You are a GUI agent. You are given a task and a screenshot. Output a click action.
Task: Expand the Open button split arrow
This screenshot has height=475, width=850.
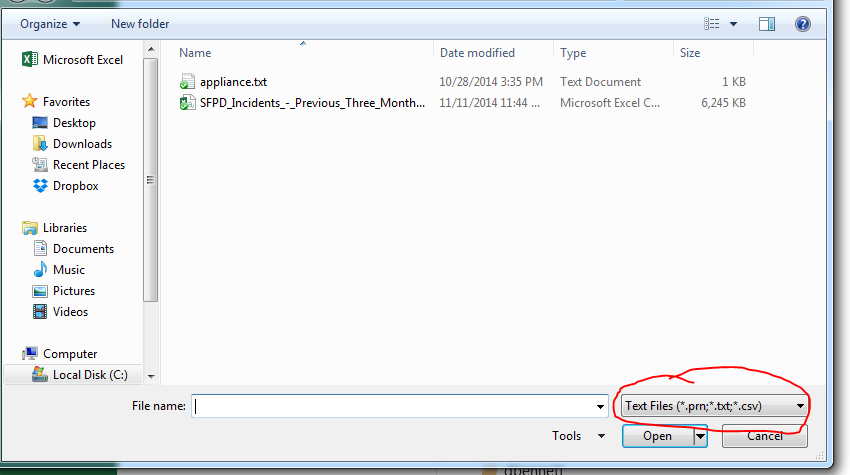pos(700,436)
